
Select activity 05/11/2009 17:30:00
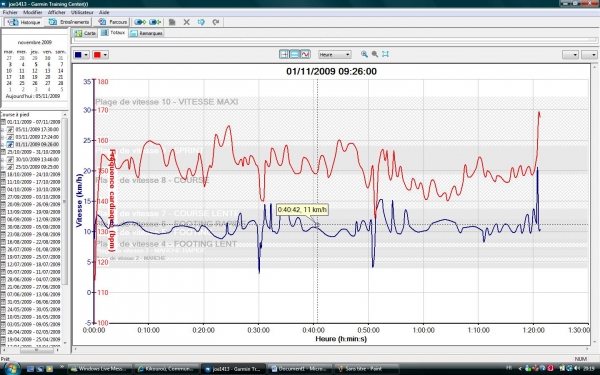pos(37,130)
